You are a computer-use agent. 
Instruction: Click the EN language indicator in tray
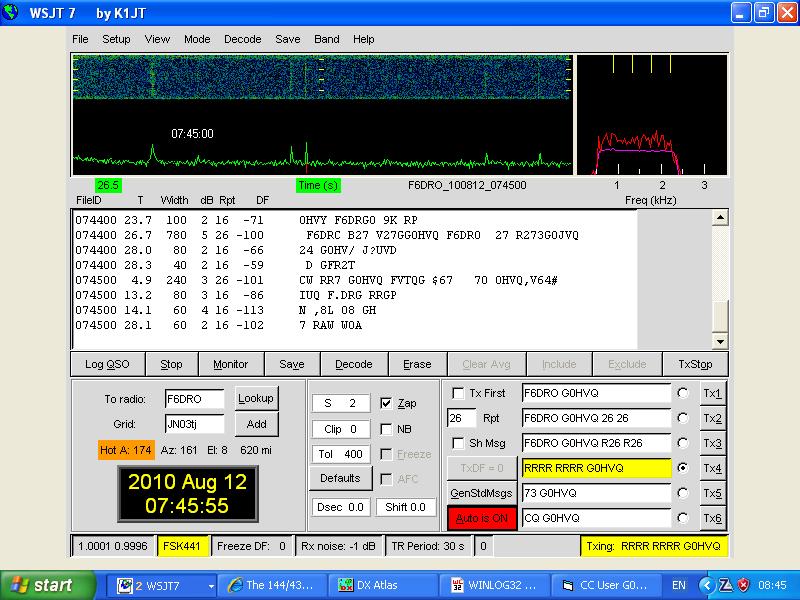pos(679,585)
